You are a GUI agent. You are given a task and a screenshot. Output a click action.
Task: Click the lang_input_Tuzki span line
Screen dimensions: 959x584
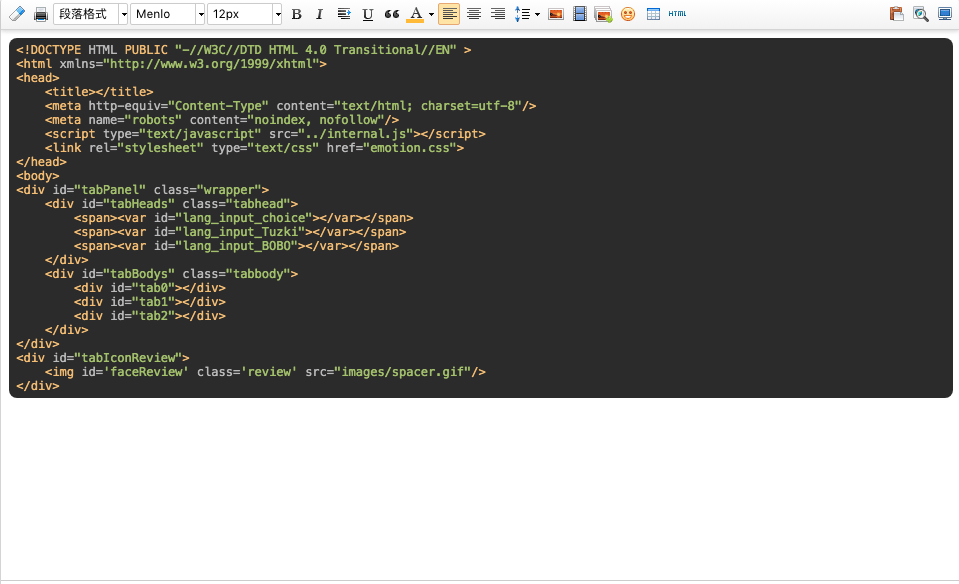(x=240, y=232)
